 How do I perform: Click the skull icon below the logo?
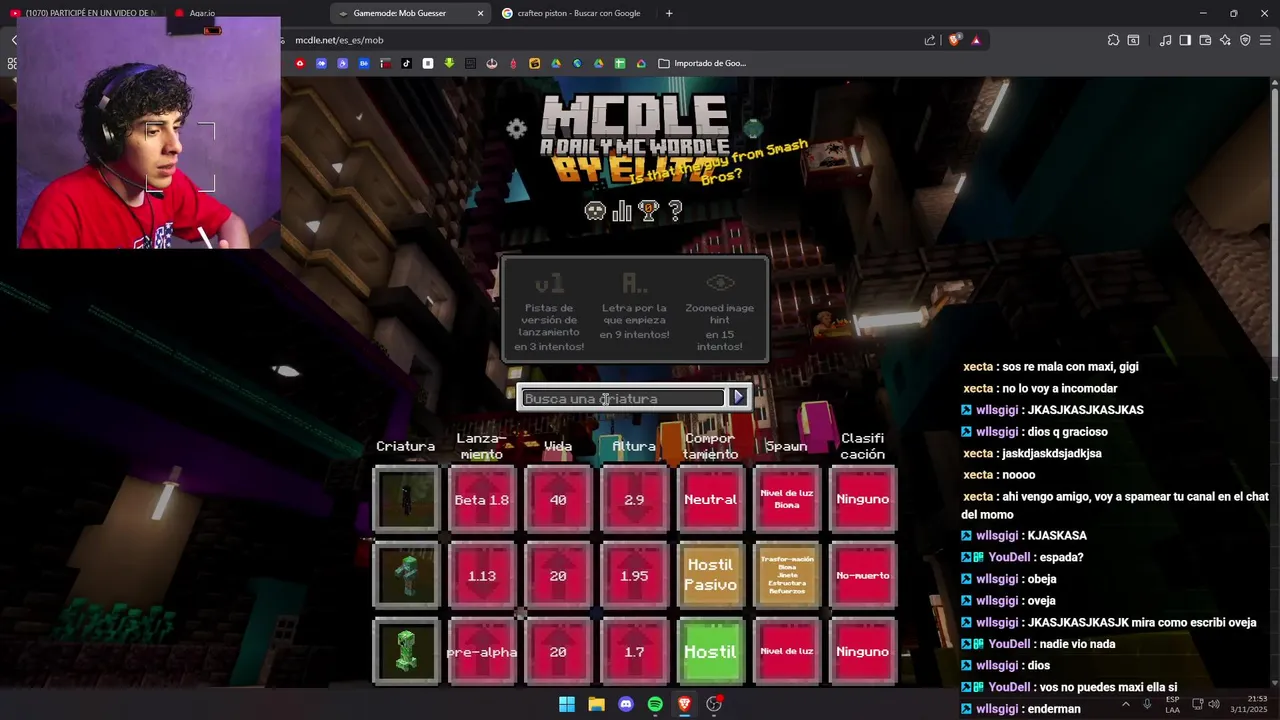[x=595, y=211]
